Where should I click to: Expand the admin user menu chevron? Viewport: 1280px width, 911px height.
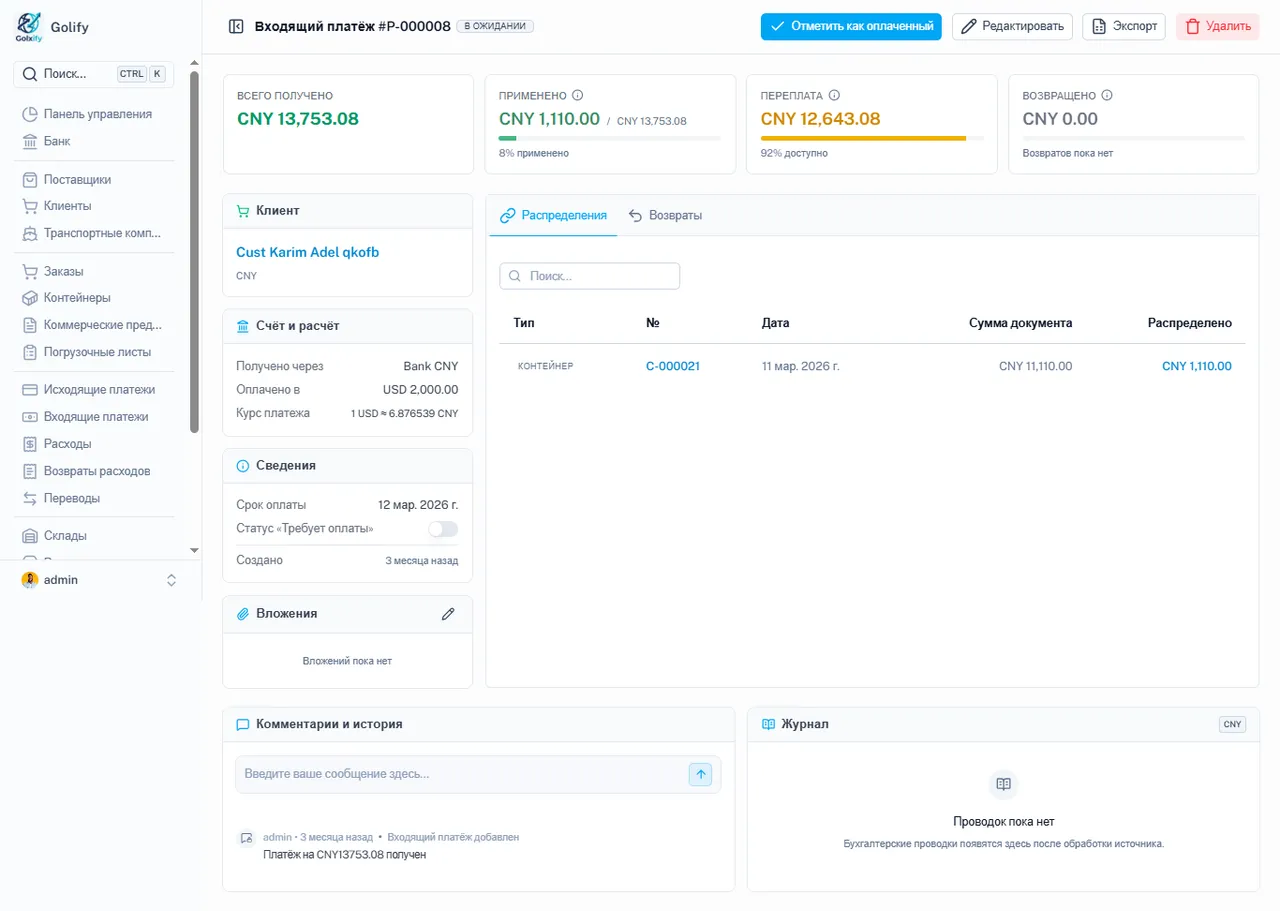[x=171, y=580]
